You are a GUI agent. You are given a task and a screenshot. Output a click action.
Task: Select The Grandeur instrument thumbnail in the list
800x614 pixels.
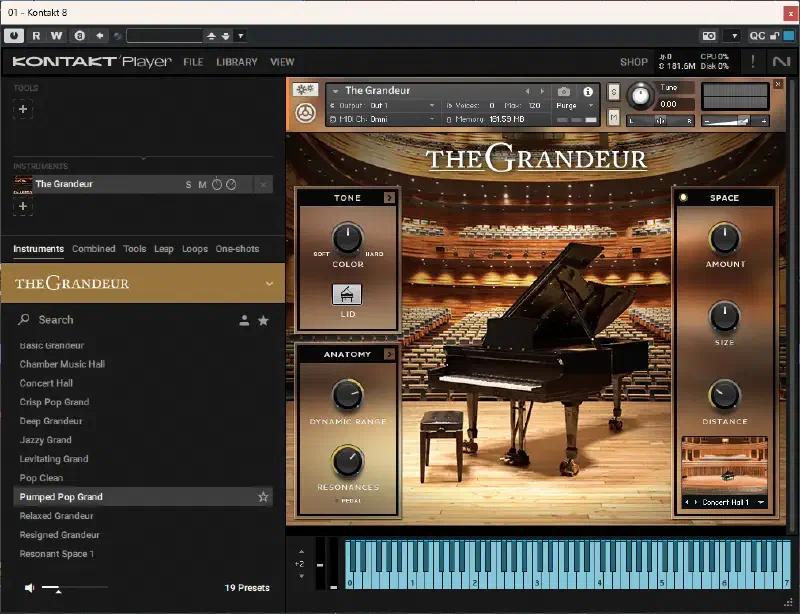[23, 184]
